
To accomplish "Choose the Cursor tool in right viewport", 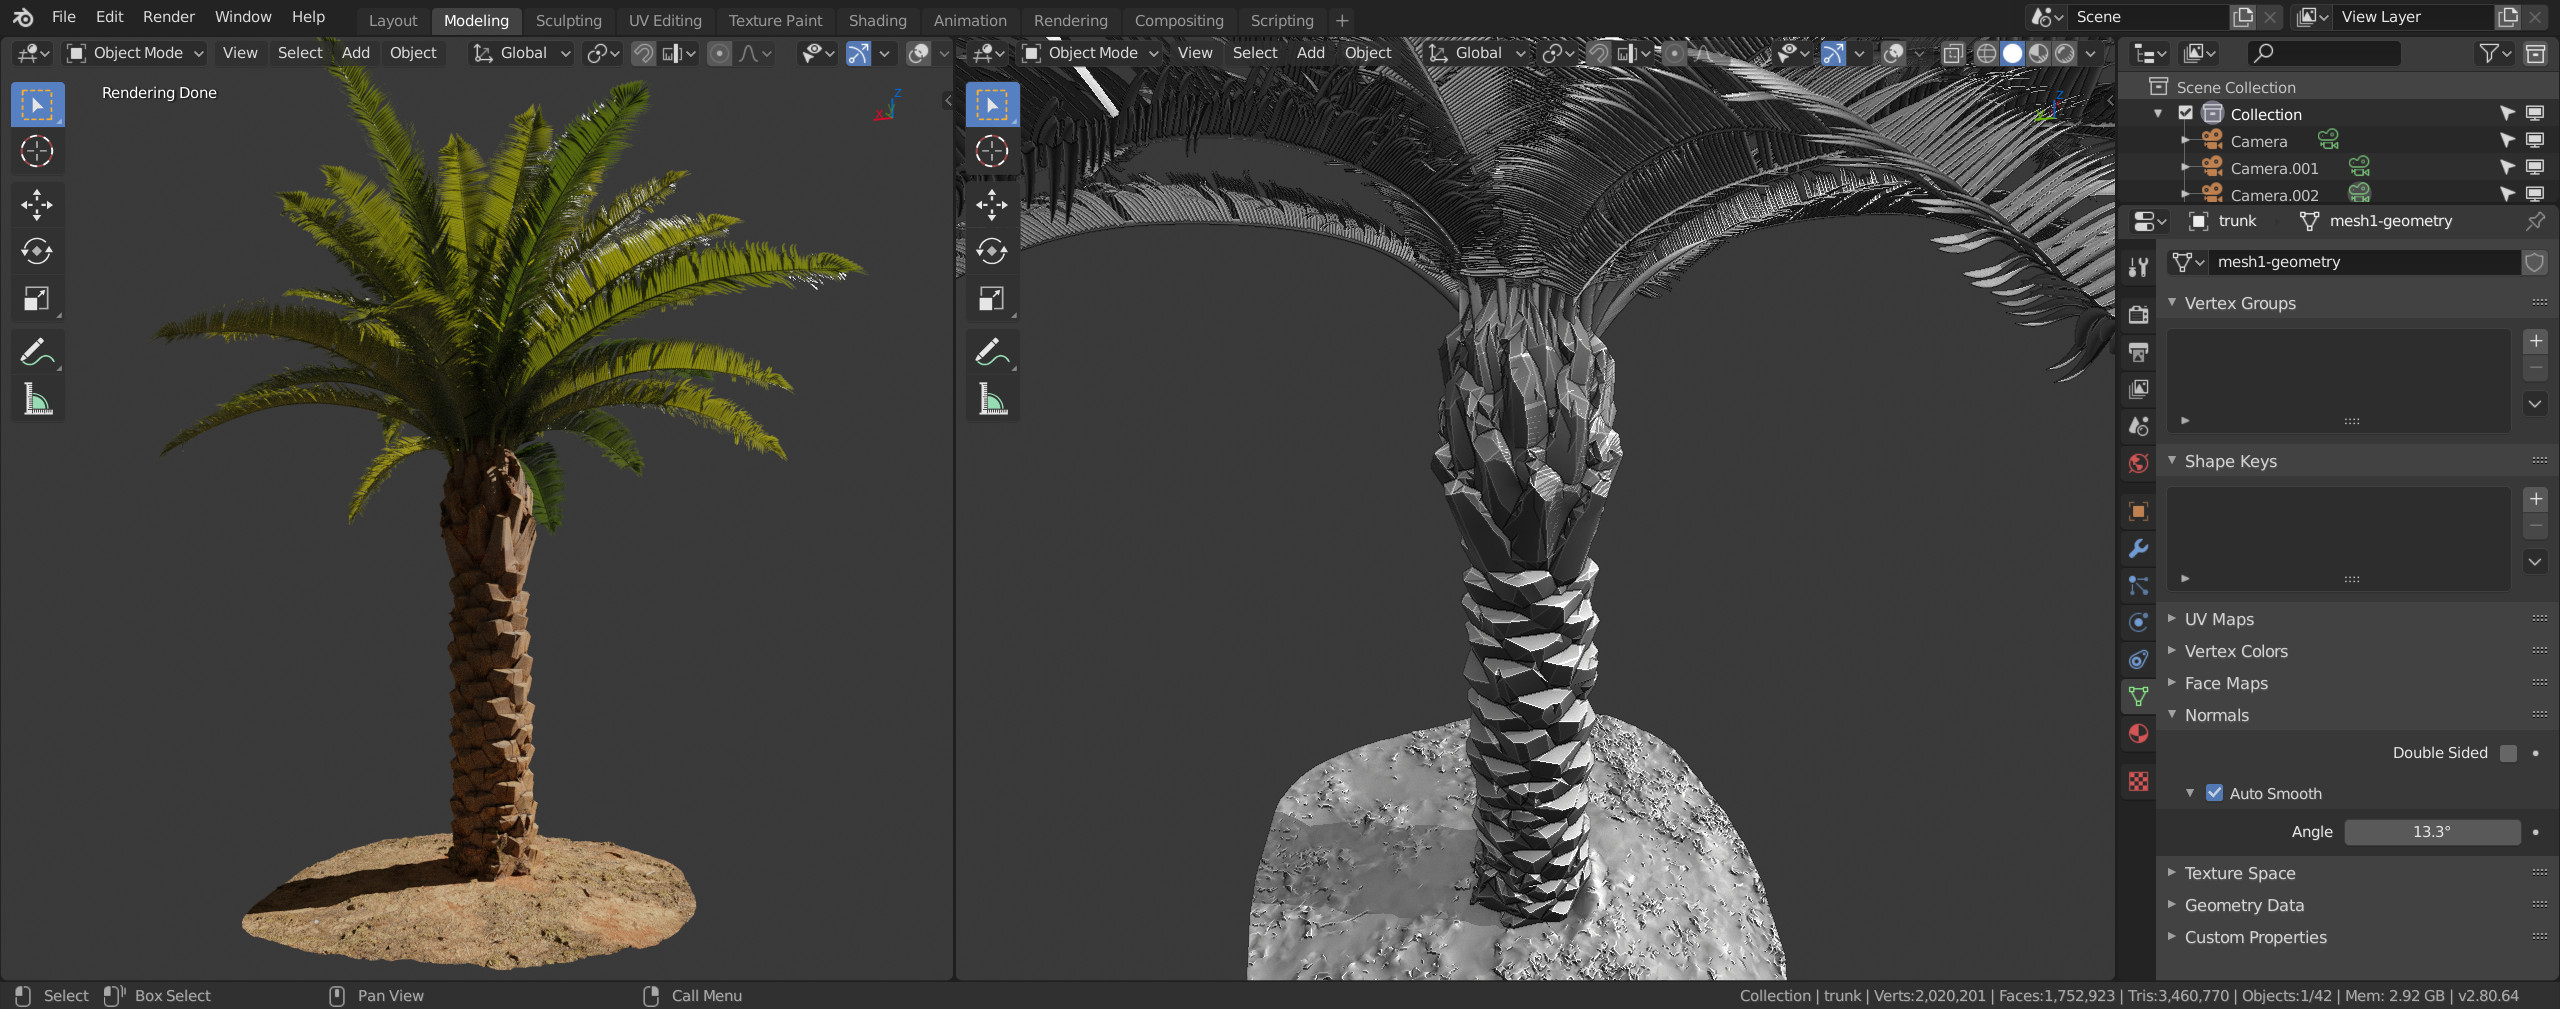I will (x=992, y=151).
